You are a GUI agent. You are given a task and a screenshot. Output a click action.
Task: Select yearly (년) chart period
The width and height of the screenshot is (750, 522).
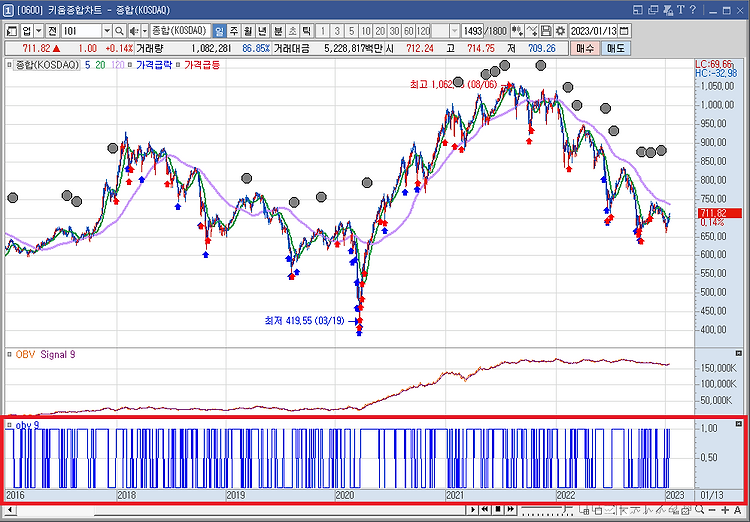[262, 31]
